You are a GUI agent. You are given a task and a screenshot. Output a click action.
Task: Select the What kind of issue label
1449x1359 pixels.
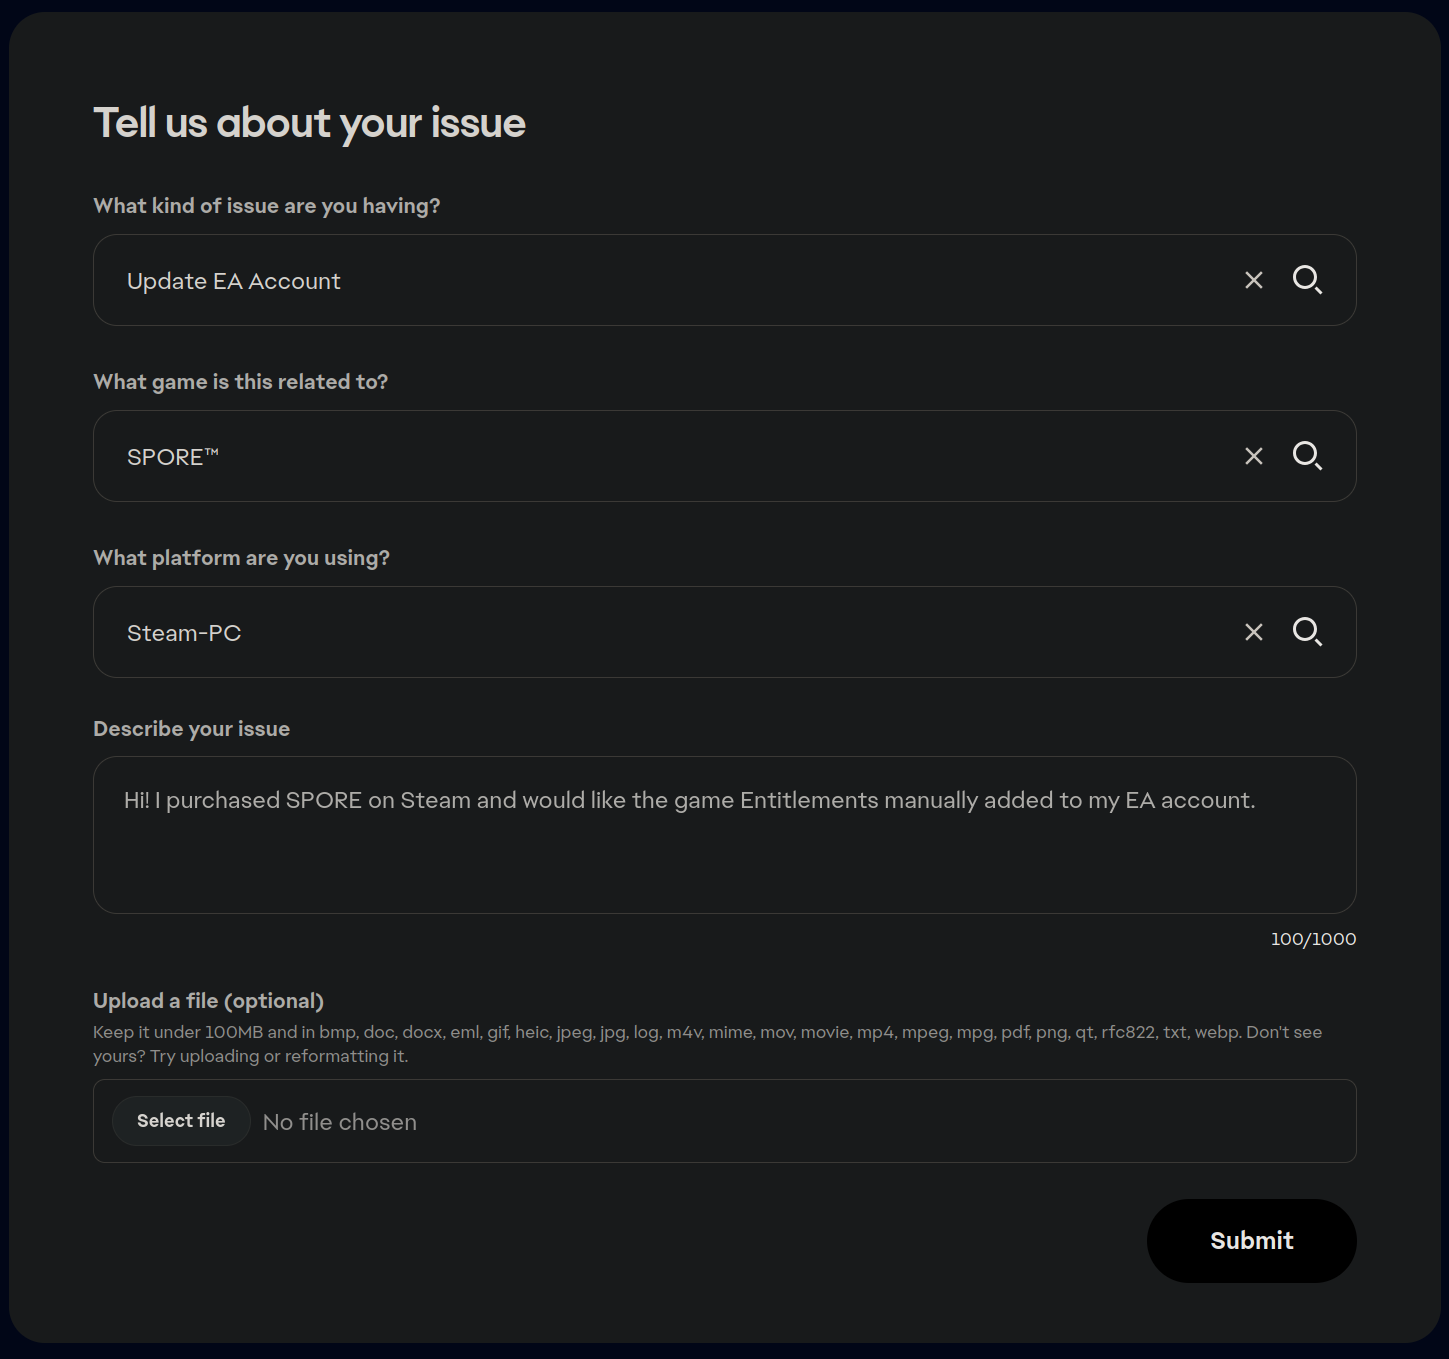[x=267, y=206]
